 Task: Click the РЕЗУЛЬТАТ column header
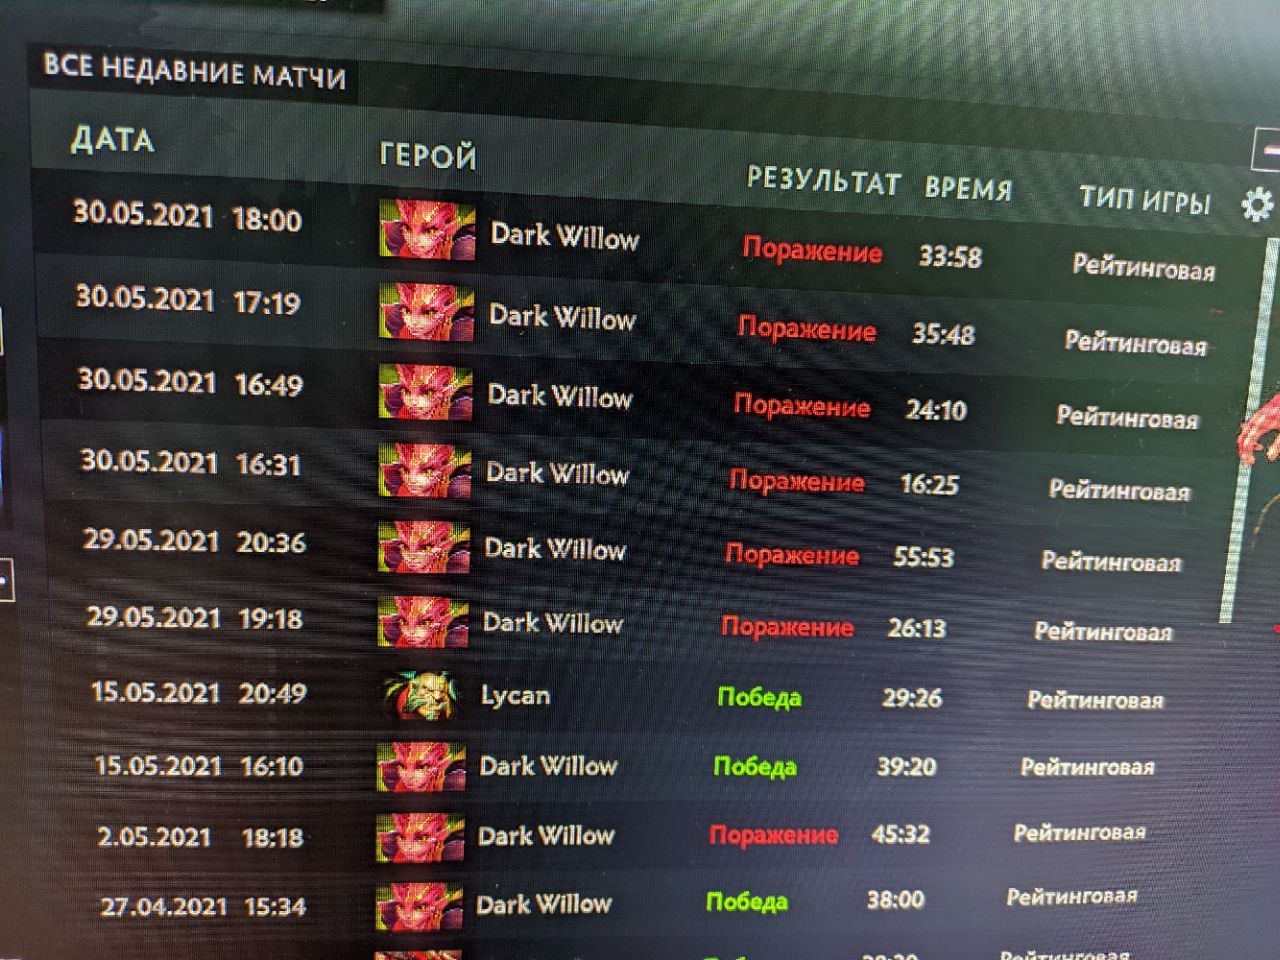tap(824, 181)
